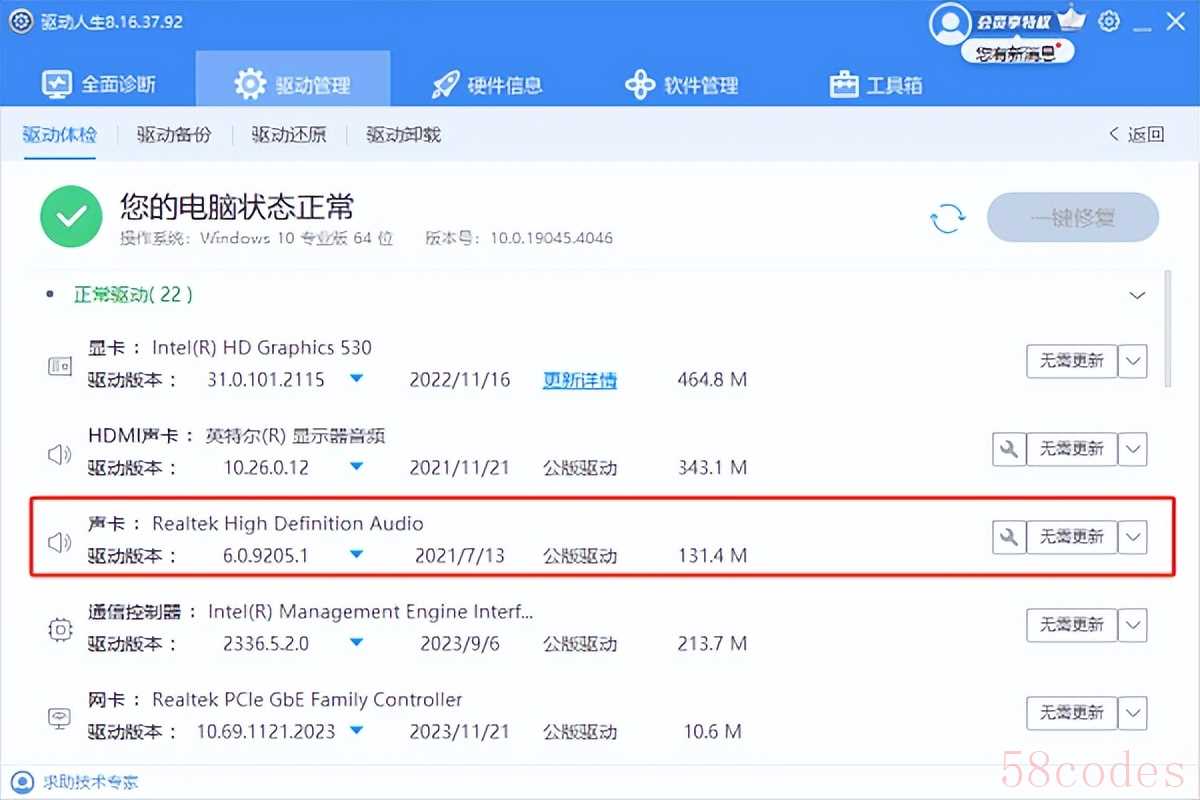
Task: Click wrench repair icon for Realtek Audio
Action: [1008, 537]
